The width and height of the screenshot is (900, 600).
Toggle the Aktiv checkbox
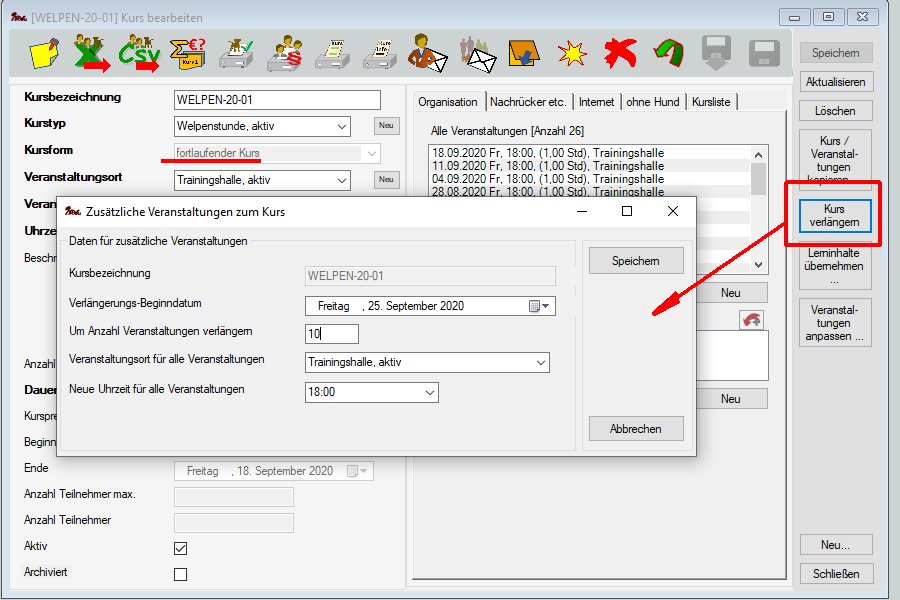181,548
